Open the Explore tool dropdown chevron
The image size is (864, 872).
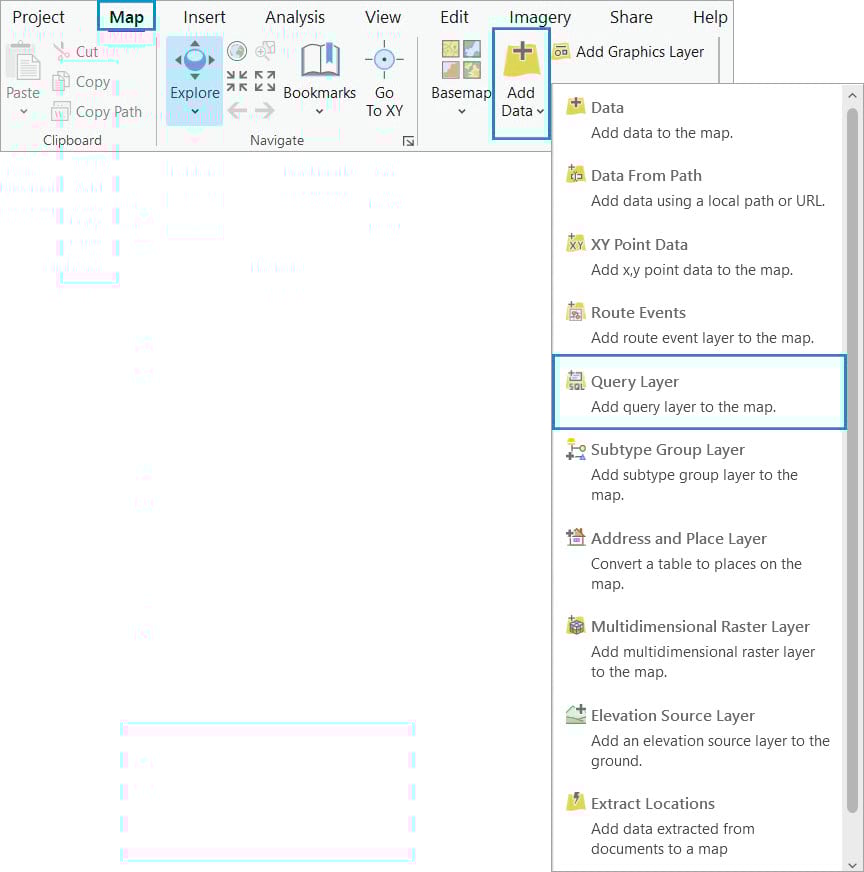pyautogui.click(x=193, y=113)
